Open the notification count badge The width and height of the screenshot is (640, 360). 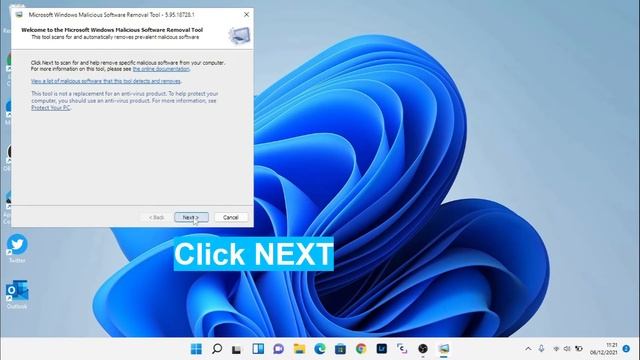click(626, 349)
